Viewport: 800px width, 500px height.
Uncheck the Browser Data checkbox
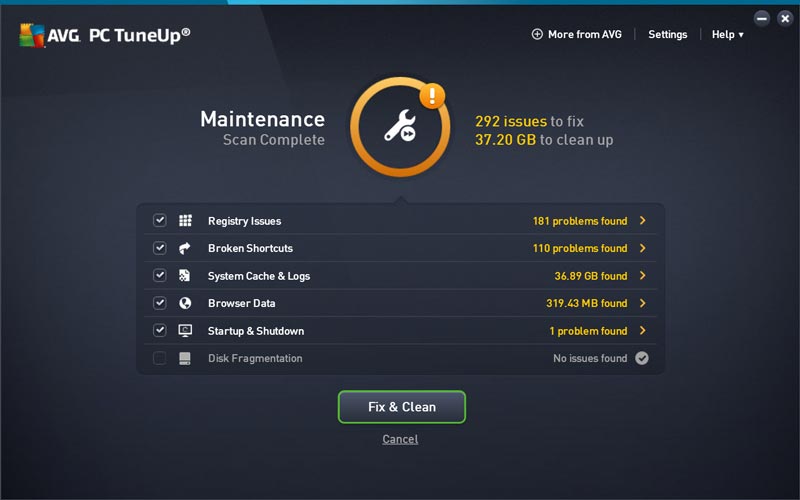pyautogui.click(x=160, y=303)
